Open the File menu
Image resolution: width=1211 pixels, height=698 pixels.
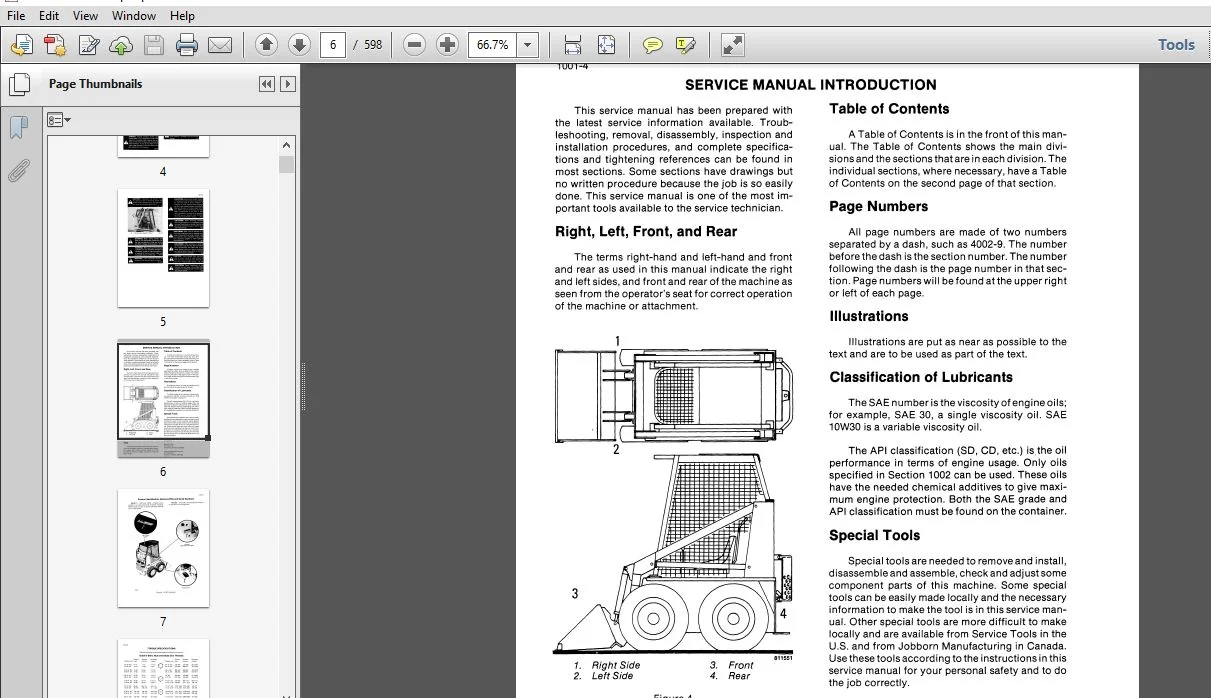coord(16,15)
